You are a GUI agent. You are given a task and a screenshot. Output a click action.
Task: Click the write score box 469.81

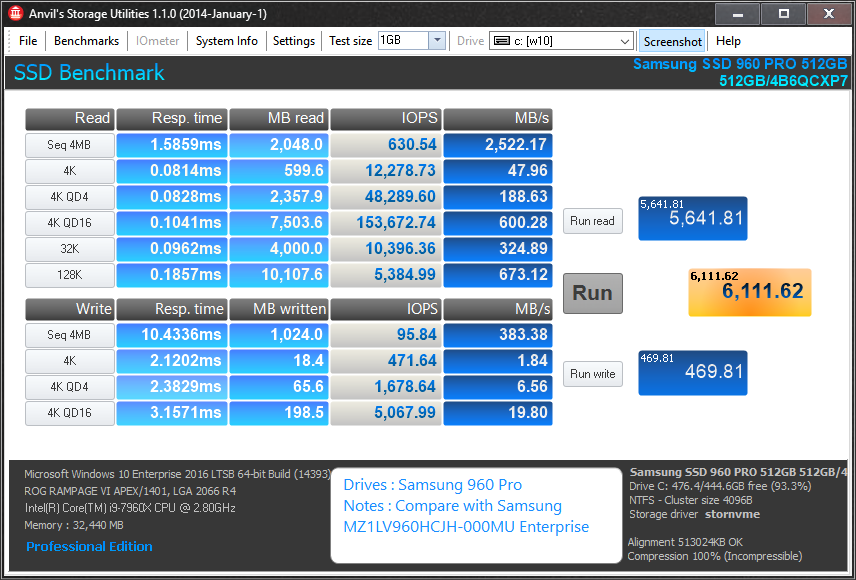point(692,372)
